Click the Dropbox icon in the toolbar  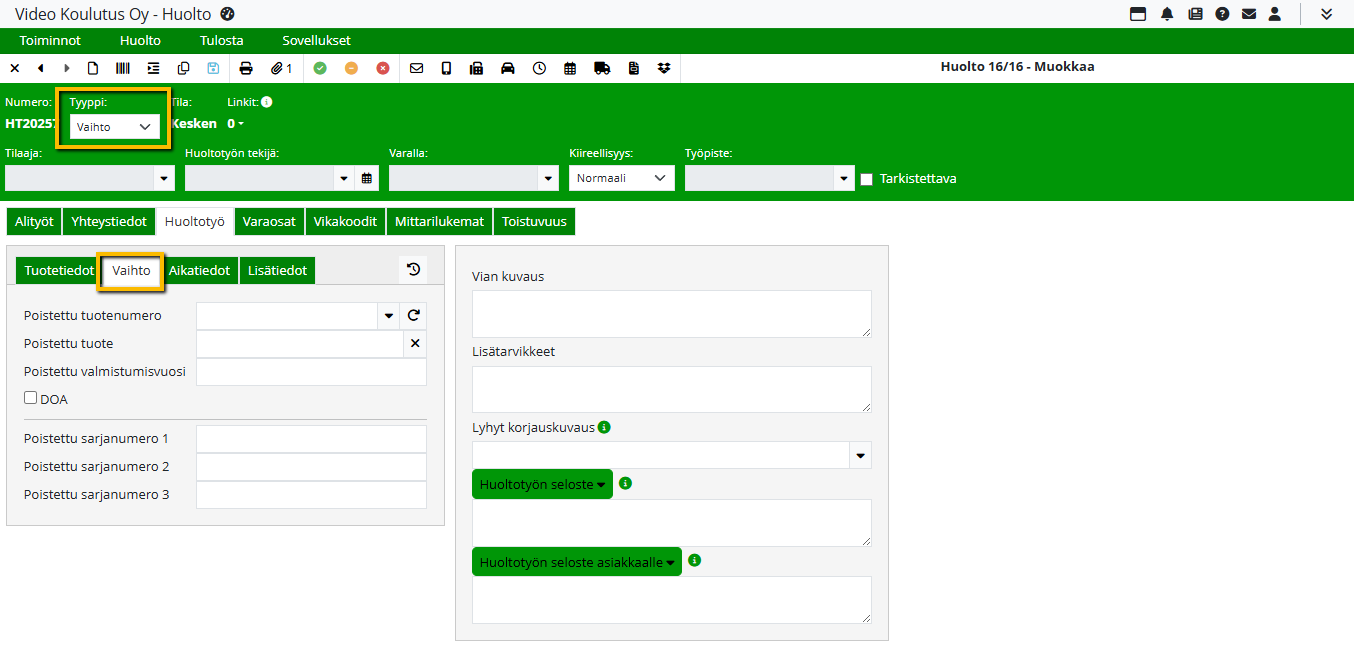click(665, 68)
